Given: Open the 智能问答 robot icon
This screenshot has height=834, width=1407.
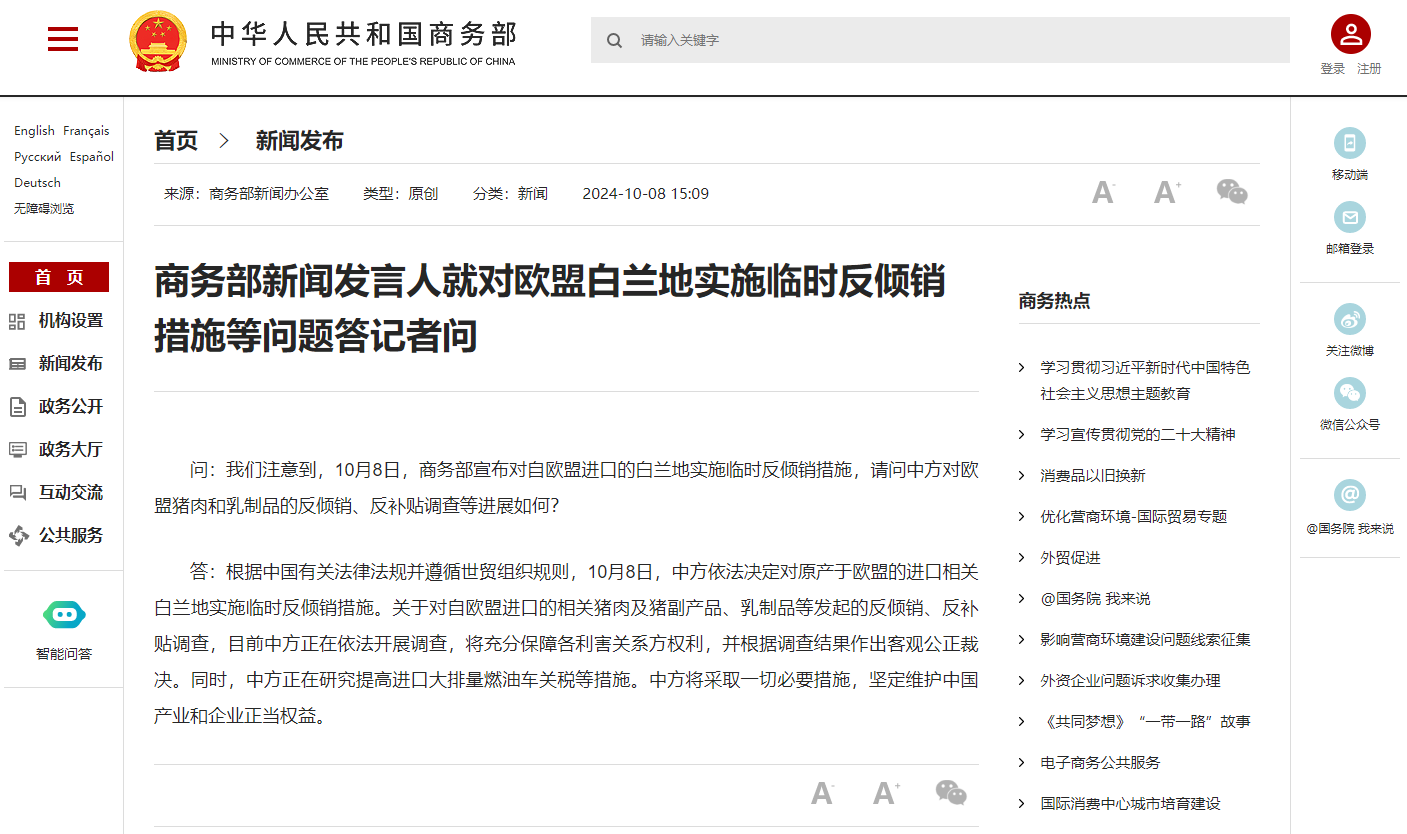Looking at the screenshot, I should click(x=64, y=614).
